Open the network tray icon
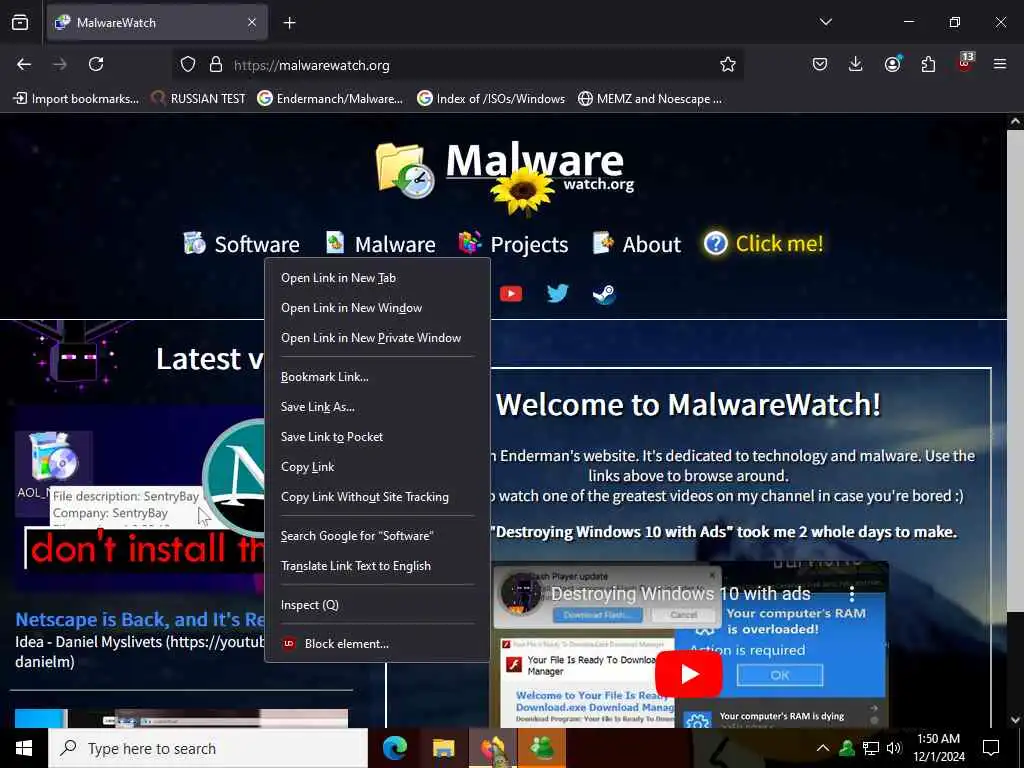Screen dimensions: 1024x768 tap(871, 748)
